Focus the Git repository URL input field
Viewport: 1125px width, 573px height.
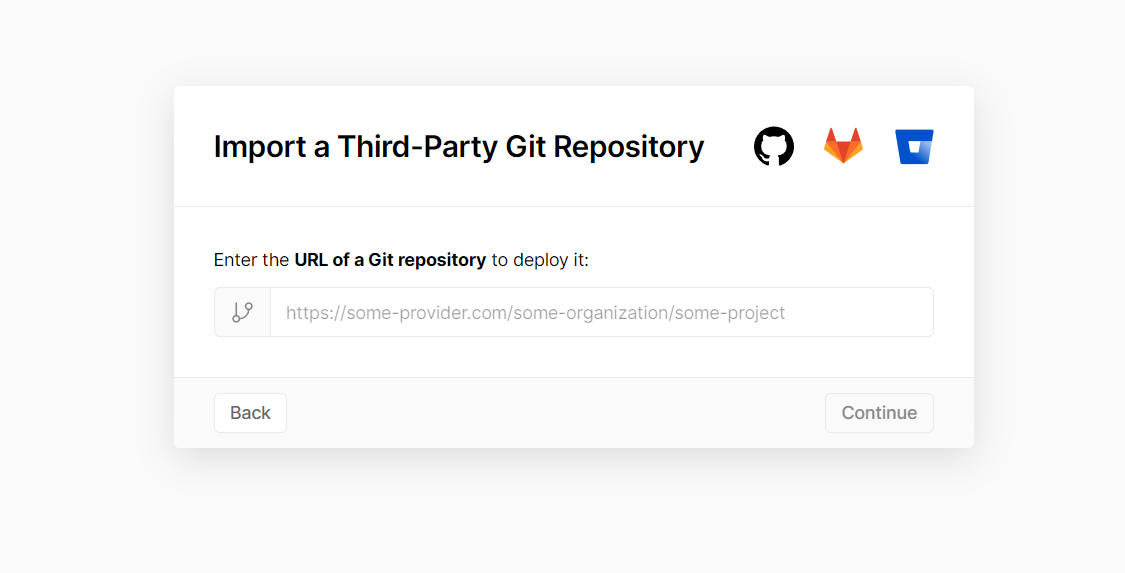point(600,312)
